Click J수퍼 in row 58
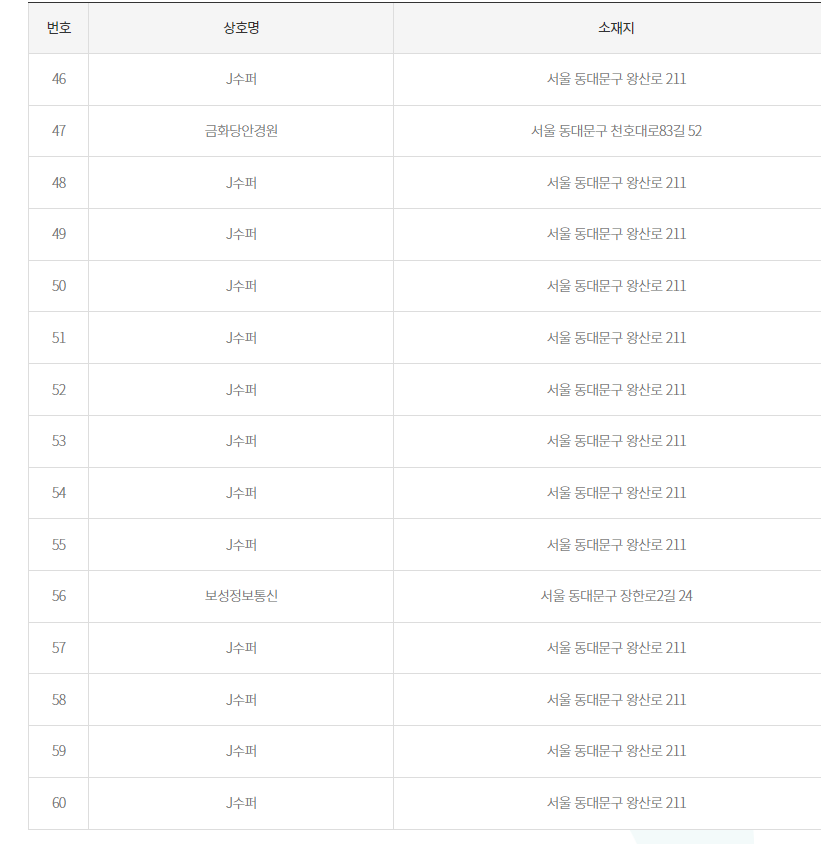 tap(241, 700)
